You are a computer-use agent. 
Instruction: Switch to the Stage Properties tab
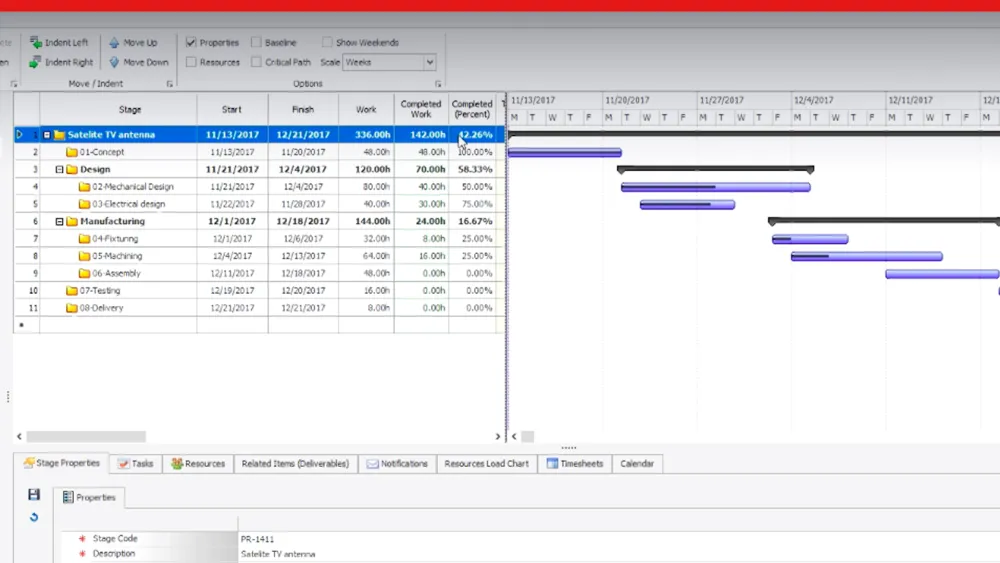62,463
